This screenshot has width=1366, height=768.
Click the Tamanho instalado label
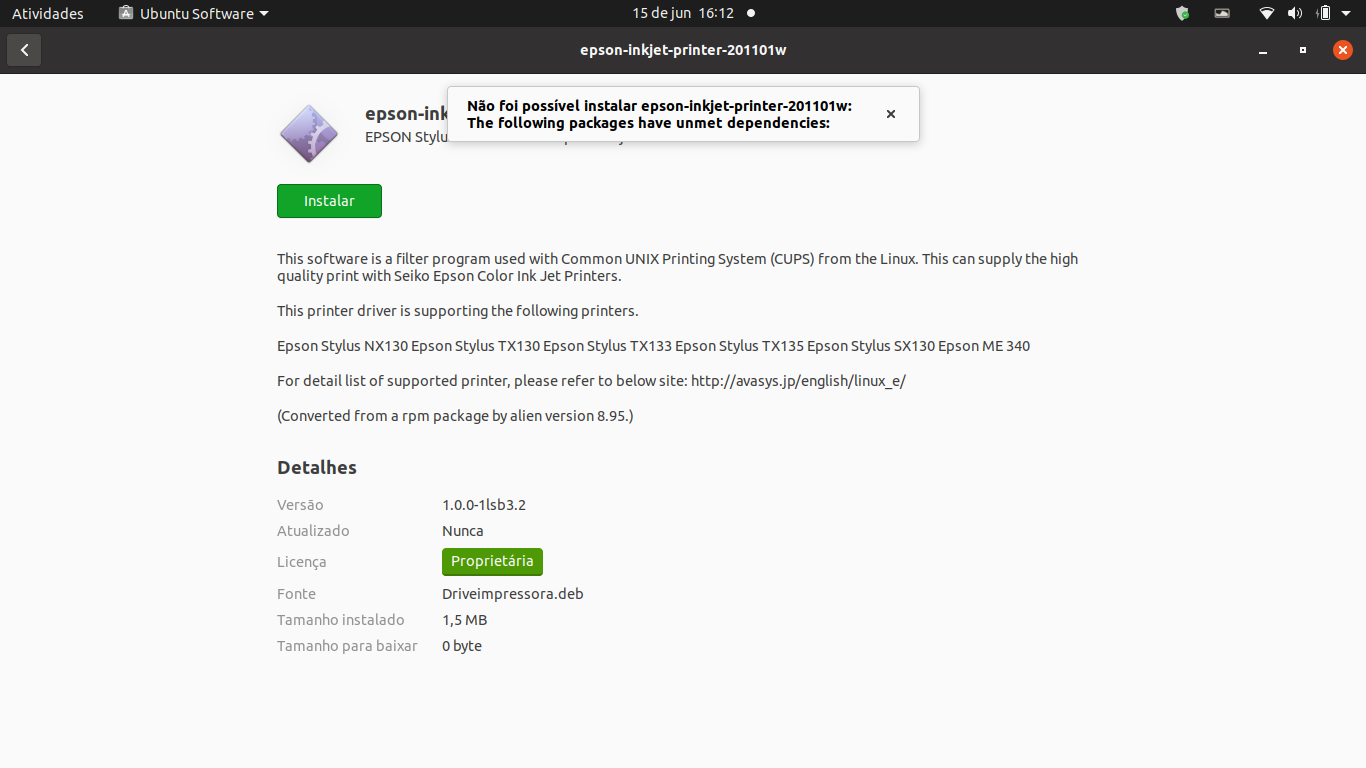(x=341, y=620)
